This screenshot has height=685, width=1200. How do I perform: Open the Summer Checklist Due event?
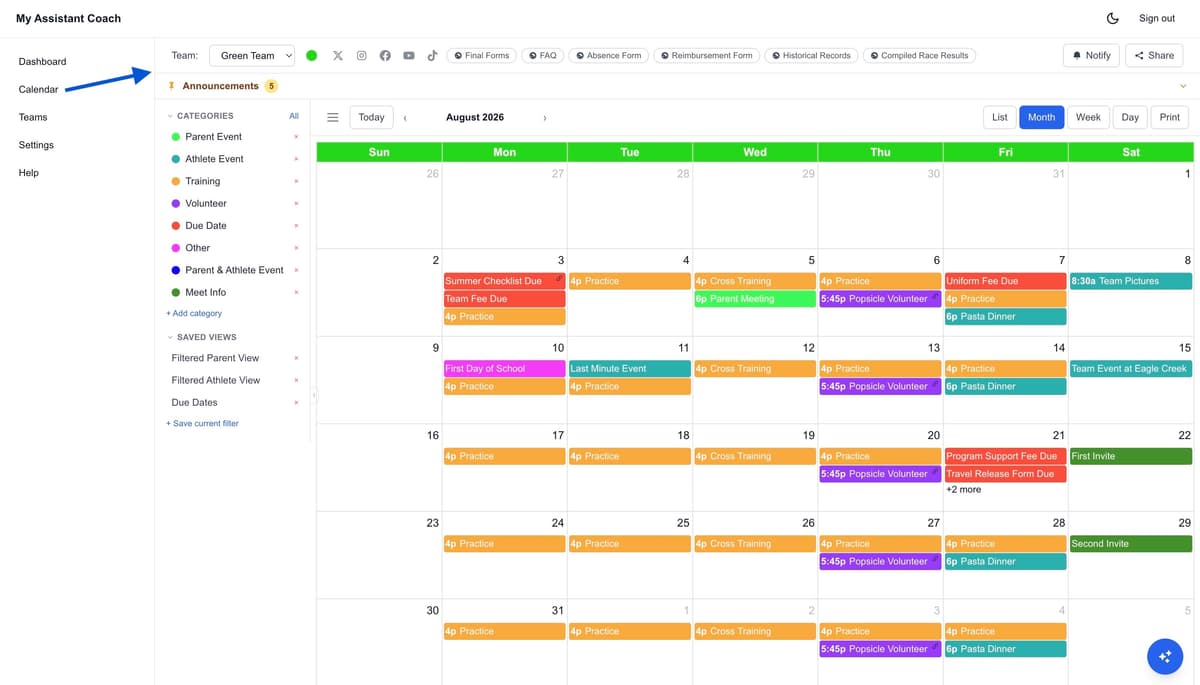pyautogui.click(x=504, y=281)
